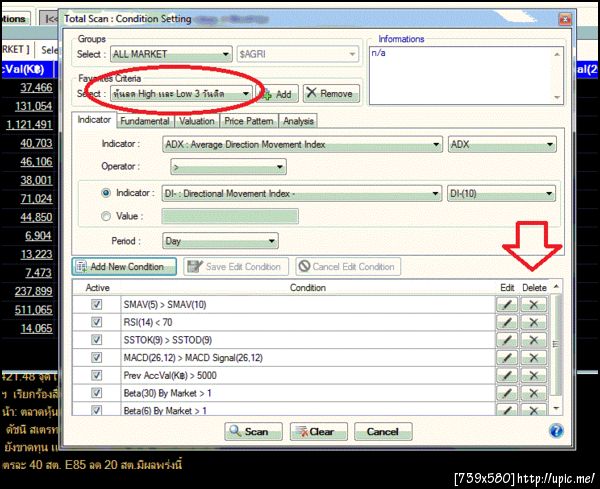Screen dimensions: 600x489
Task: Delete the Prev AccVal > 5000 condition
Action: click(533, 375)
